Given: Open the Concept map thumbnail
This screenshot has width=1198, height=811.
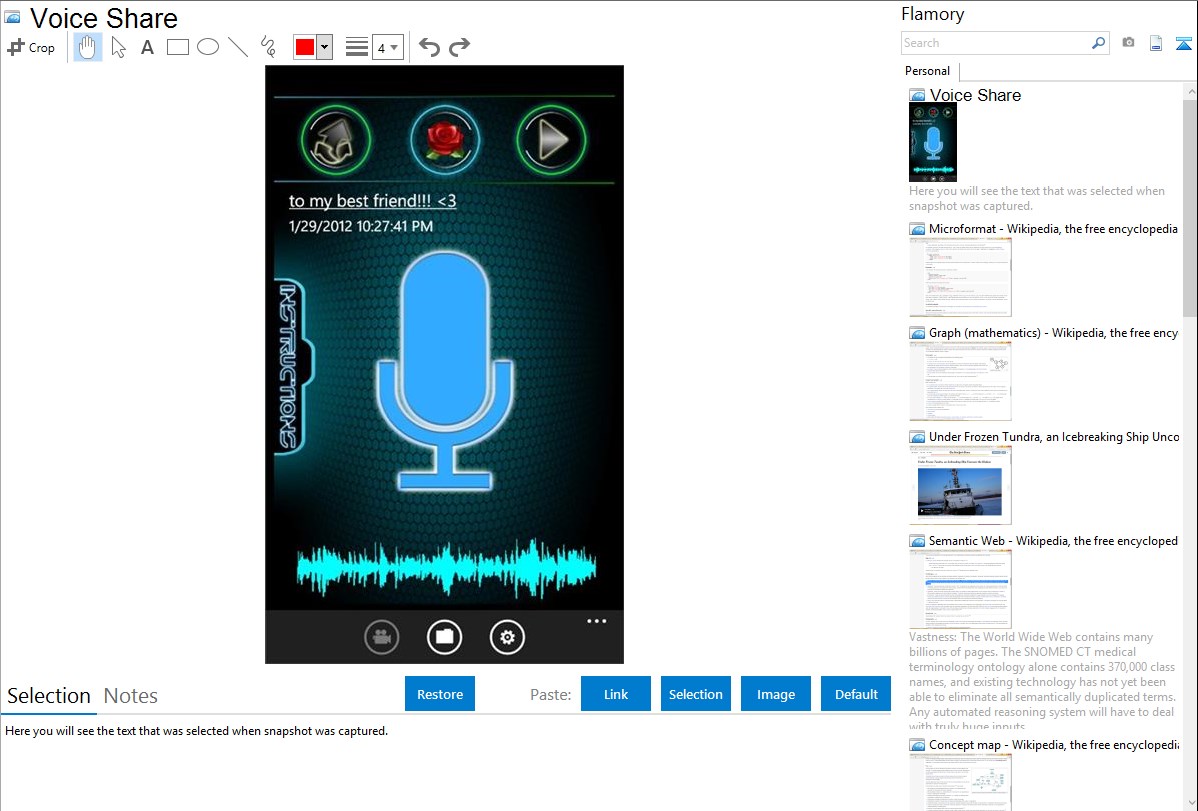Looking at the screenshot, I should point(960,782).
